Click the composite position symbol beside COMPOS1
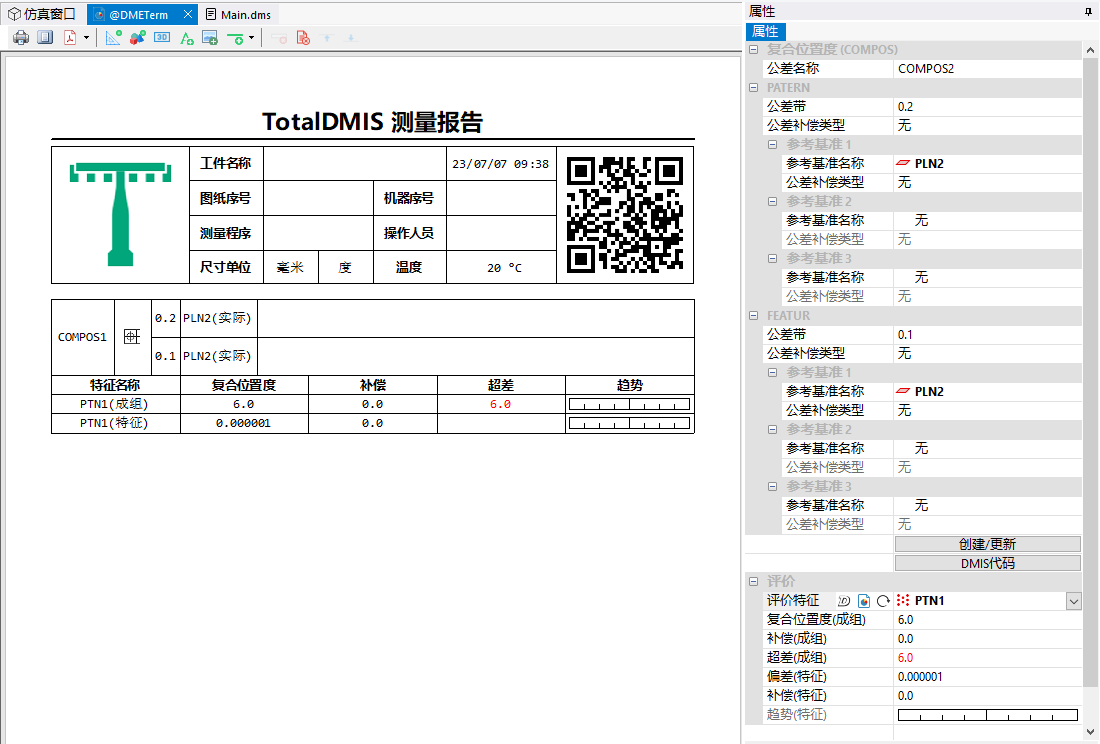 tap(132, 337)
